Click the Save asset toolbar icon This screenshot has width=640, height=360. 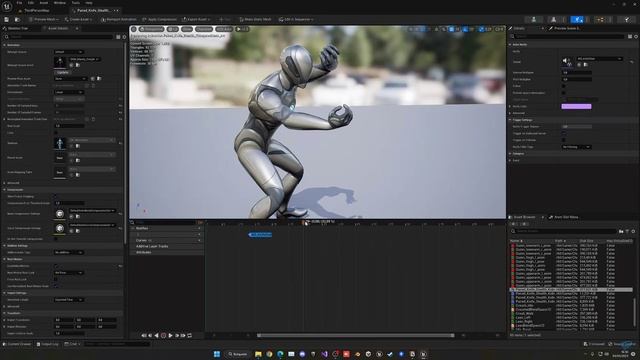7,19
